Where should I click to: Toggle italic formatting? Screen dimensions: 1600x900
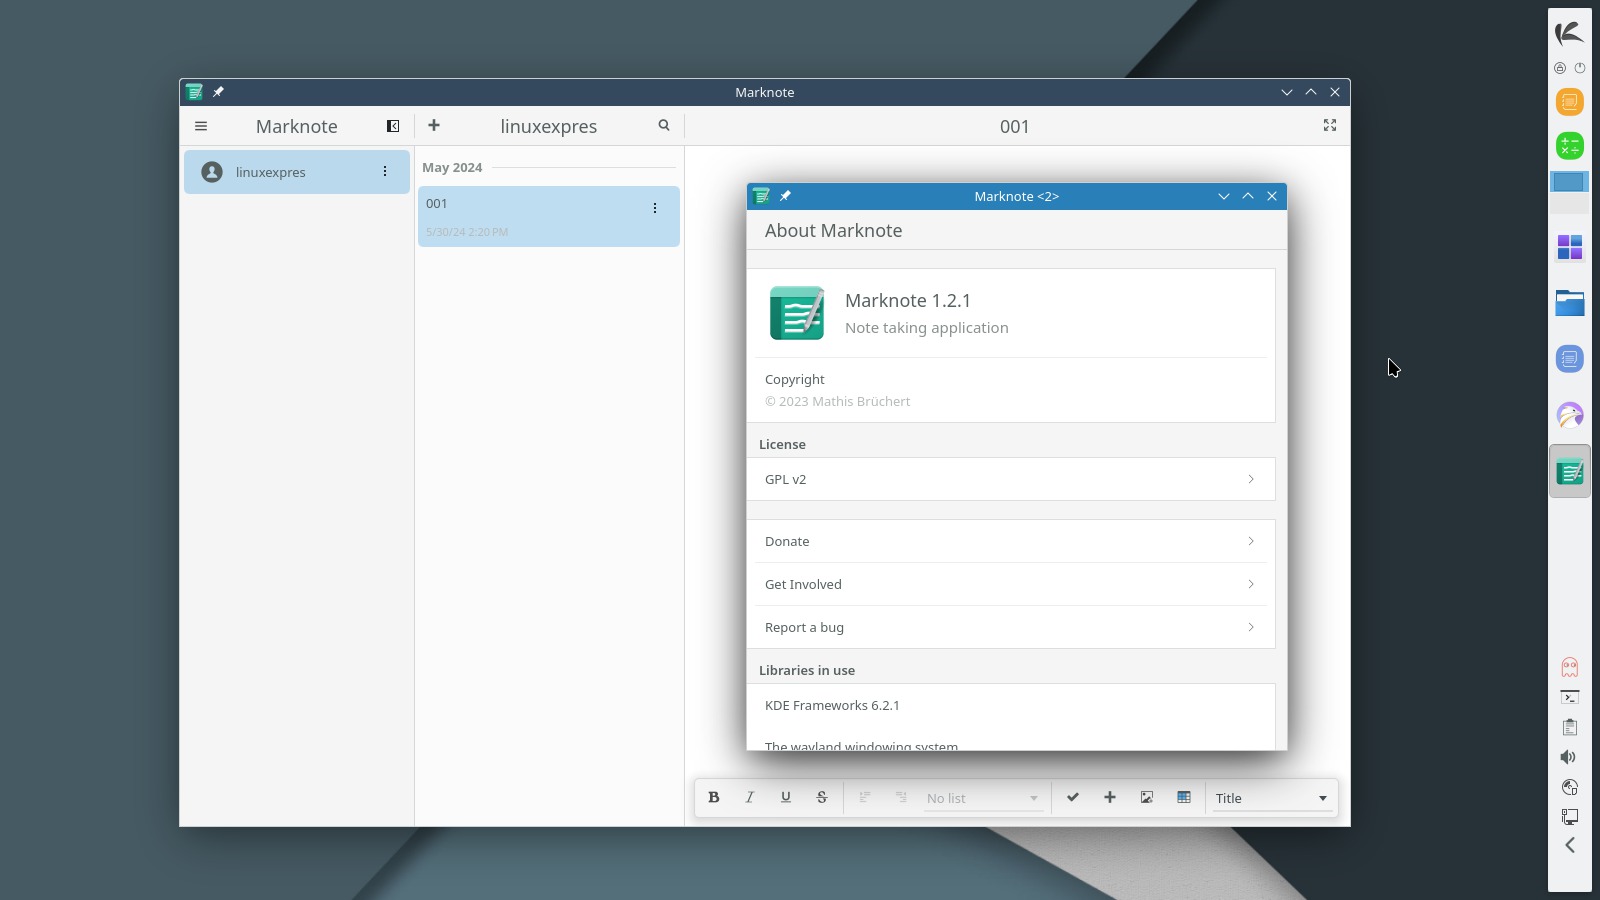(750, 797)
